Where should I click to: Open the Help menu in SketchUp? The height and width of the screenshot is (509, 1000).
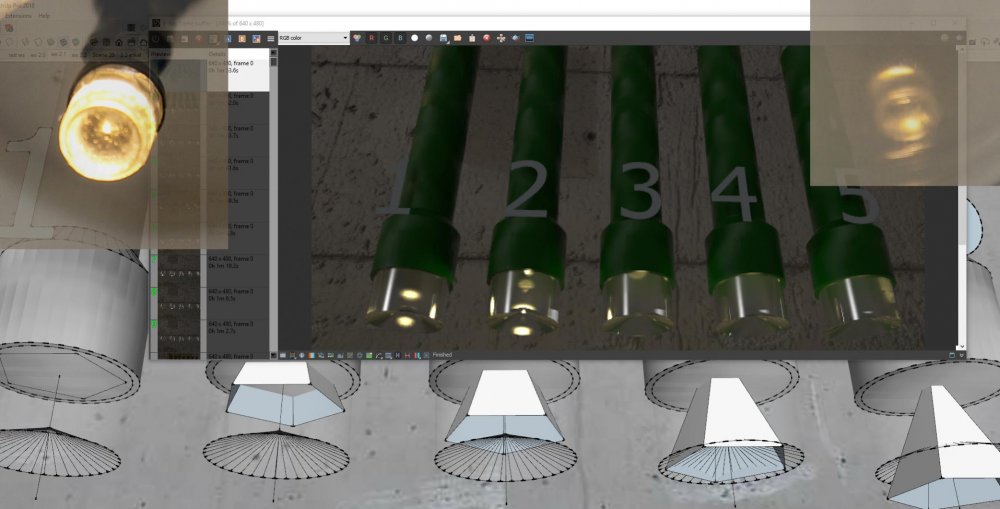click(44, 16)
